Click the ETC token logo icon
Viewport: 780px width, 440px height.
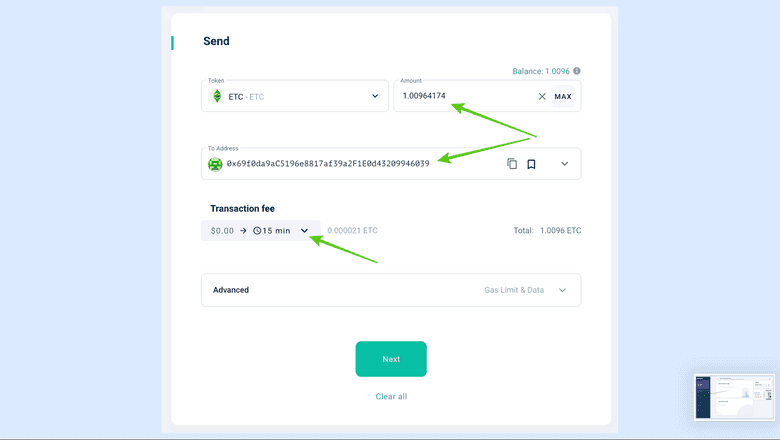(216, 96)
